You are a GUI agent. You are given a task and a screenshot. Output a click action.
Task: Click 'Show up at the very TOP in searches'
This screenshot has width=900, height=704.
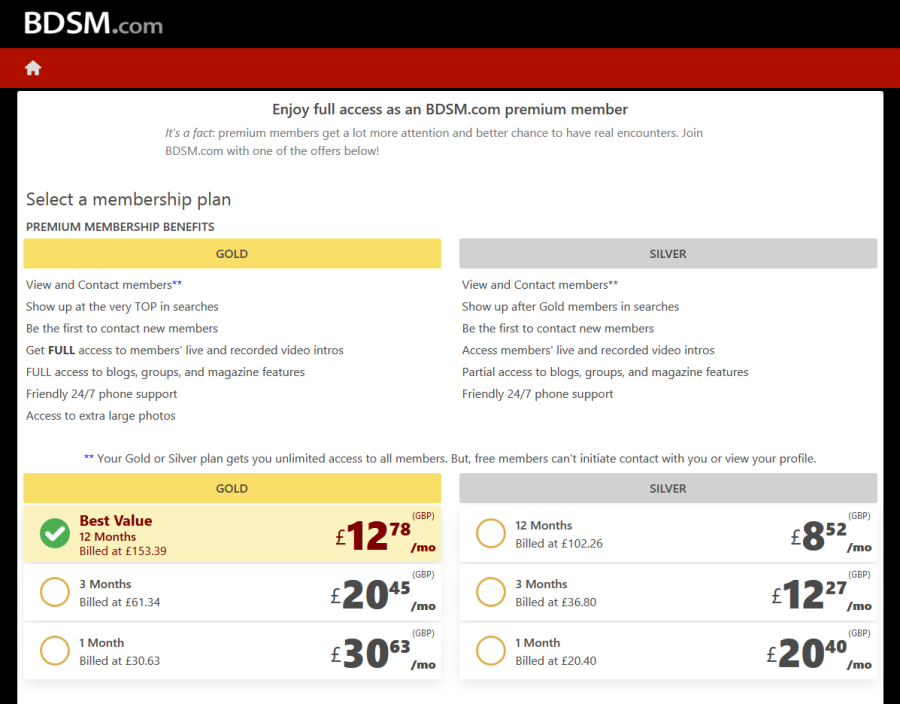[122, 306]
